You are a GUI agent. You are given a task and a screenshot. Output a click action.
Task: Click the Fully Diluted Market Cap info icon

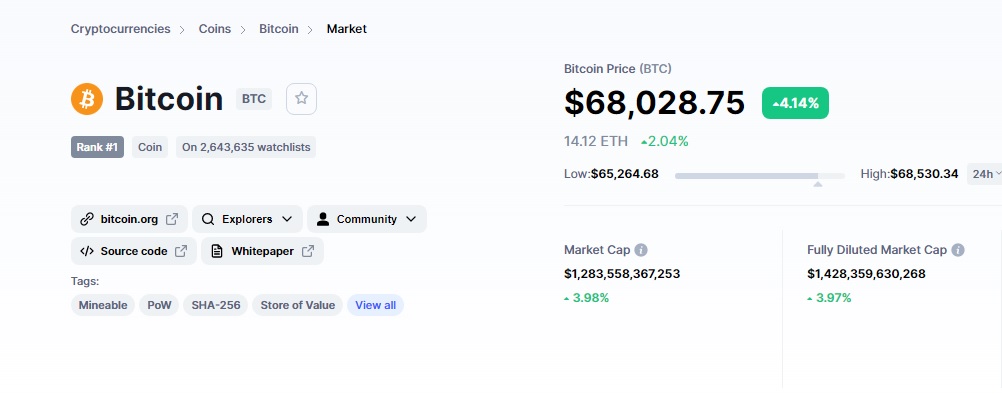pyautogui.click(x=957, y=250)
